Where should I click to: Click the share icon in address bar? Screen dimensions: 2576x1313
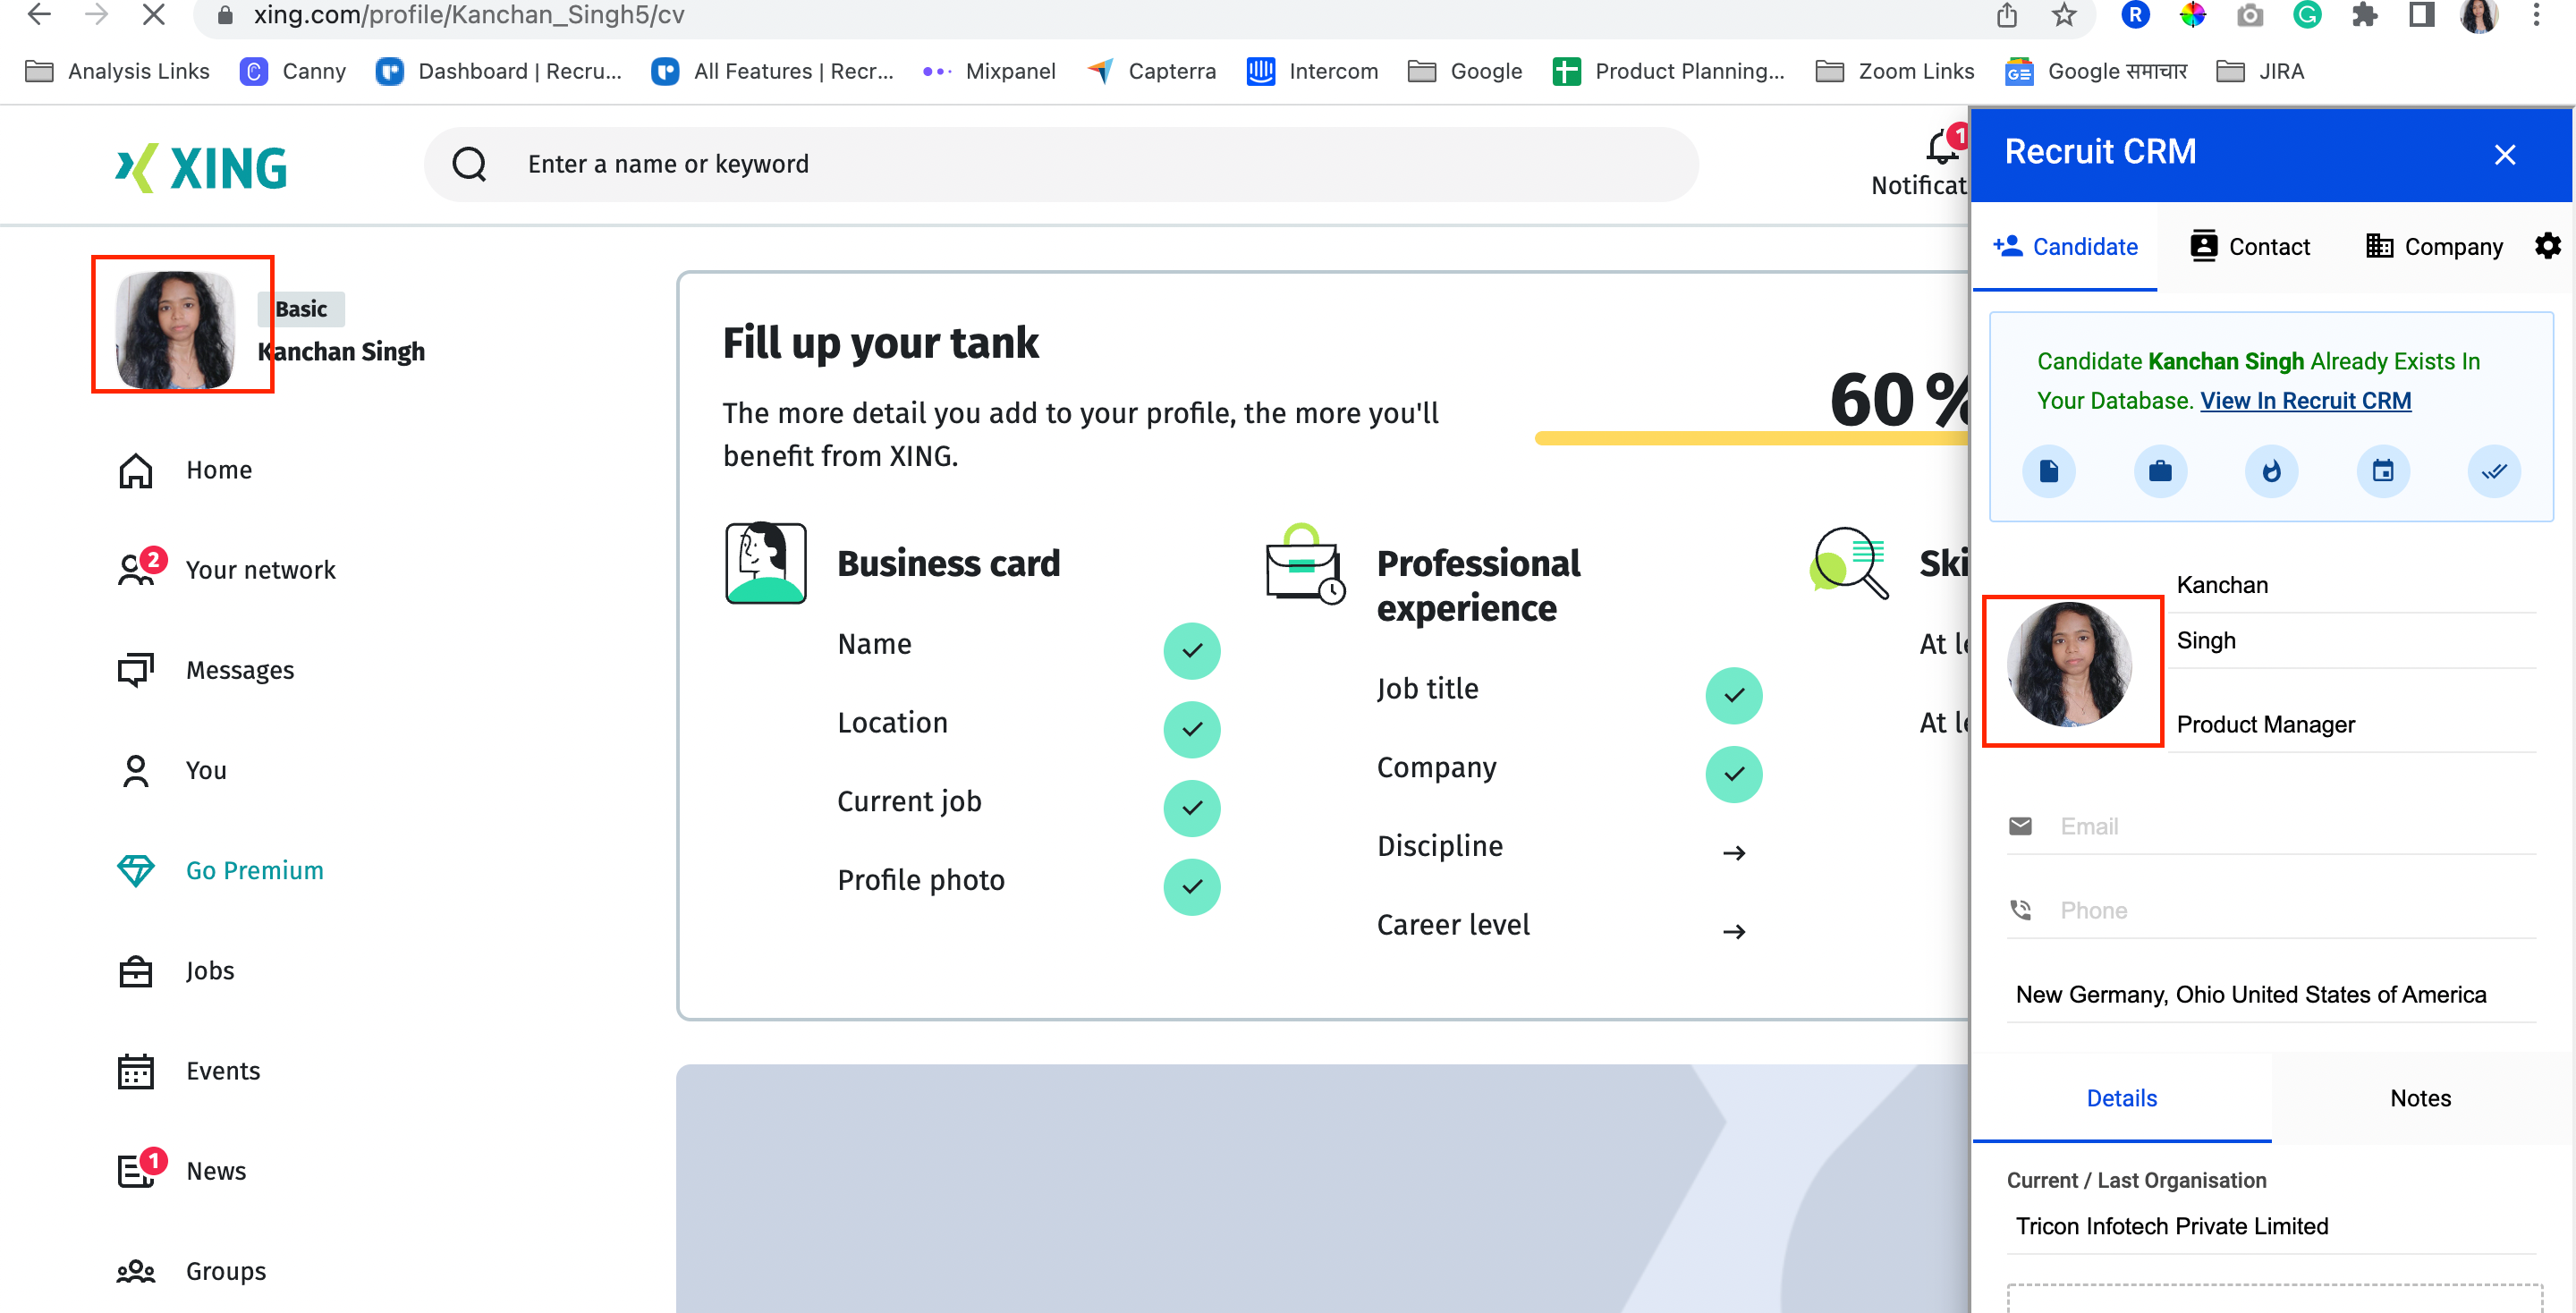click(x=2006, y=15)
